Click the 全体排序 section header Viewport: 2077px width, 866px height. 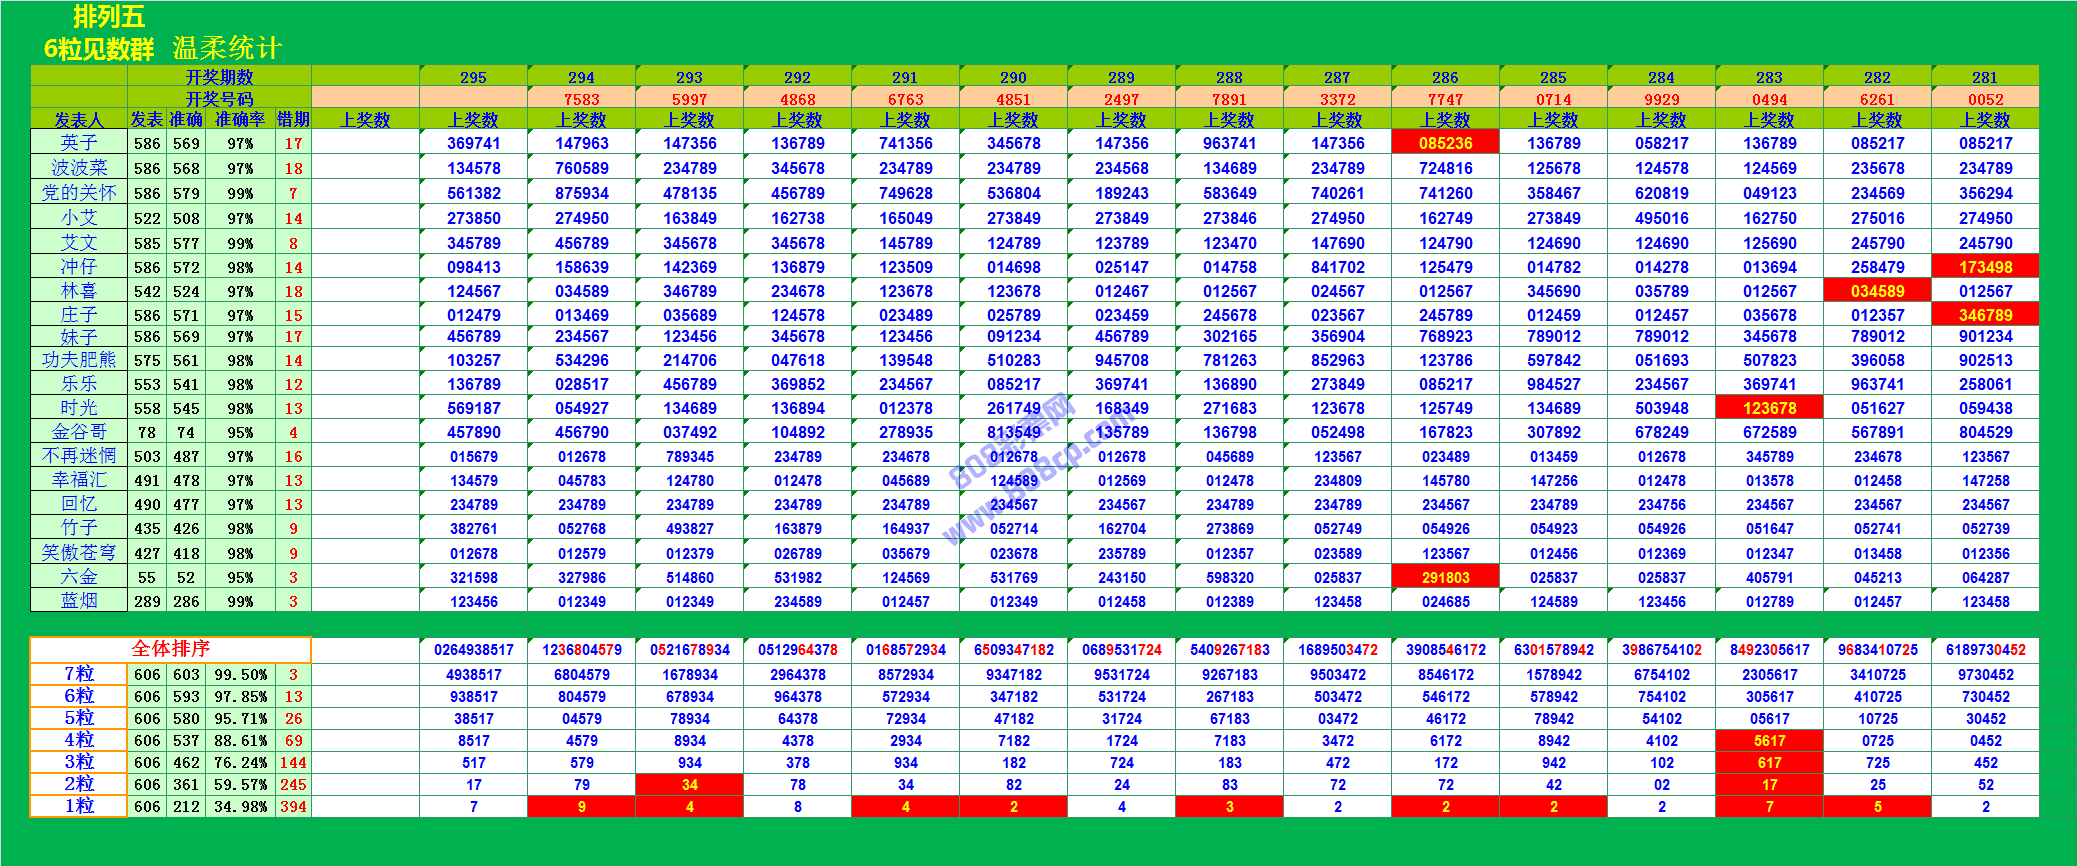pyautogui.click(x=170, y=649)
